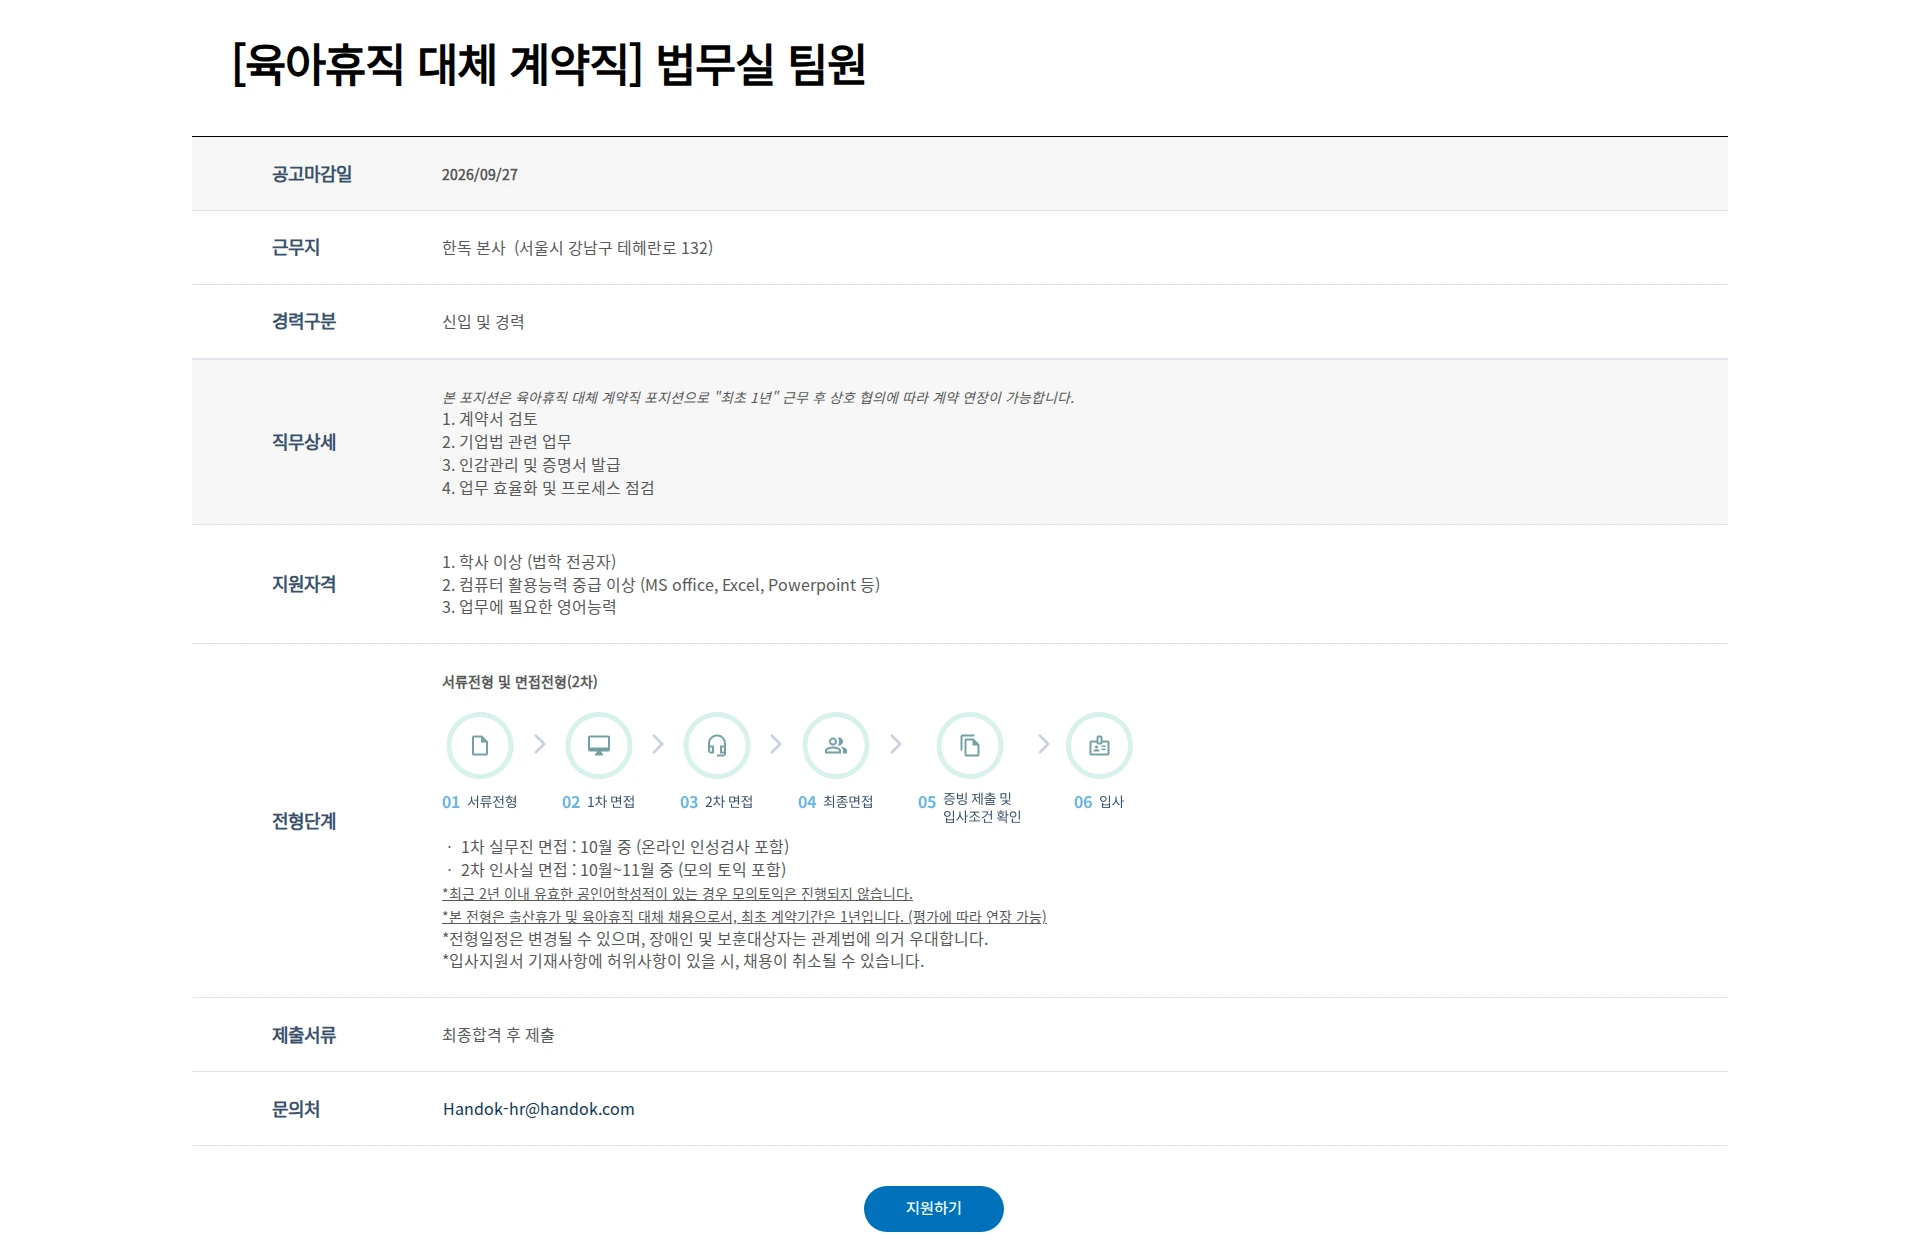This screenshot has height=1251, width=1920.
Task: Click the 01 서류전형 step label
Action: coord(480,802)
